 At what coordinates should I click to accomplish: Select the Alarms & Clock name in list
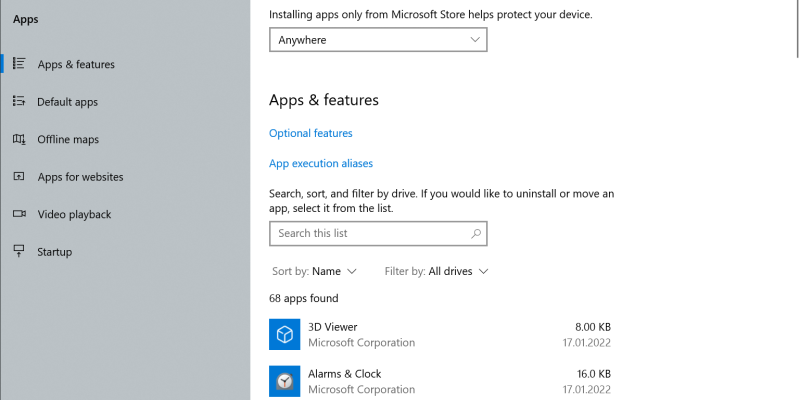344,374
